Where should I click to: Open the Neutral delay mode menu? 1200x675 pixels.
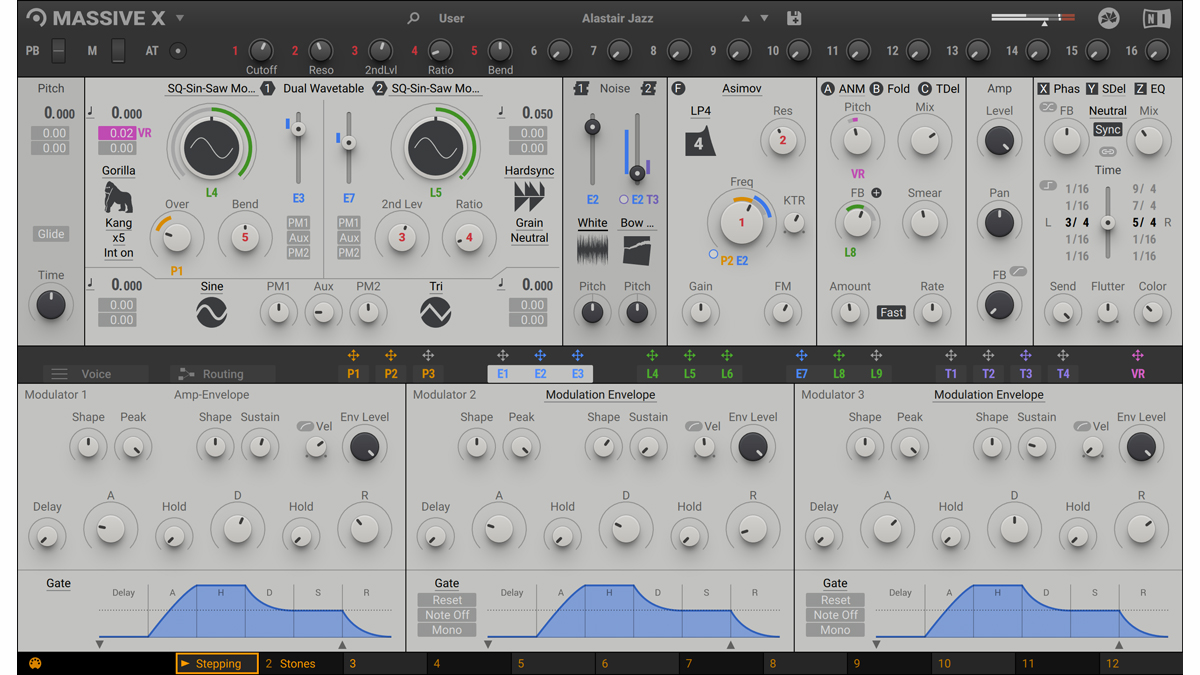[x=1107, y=111]
